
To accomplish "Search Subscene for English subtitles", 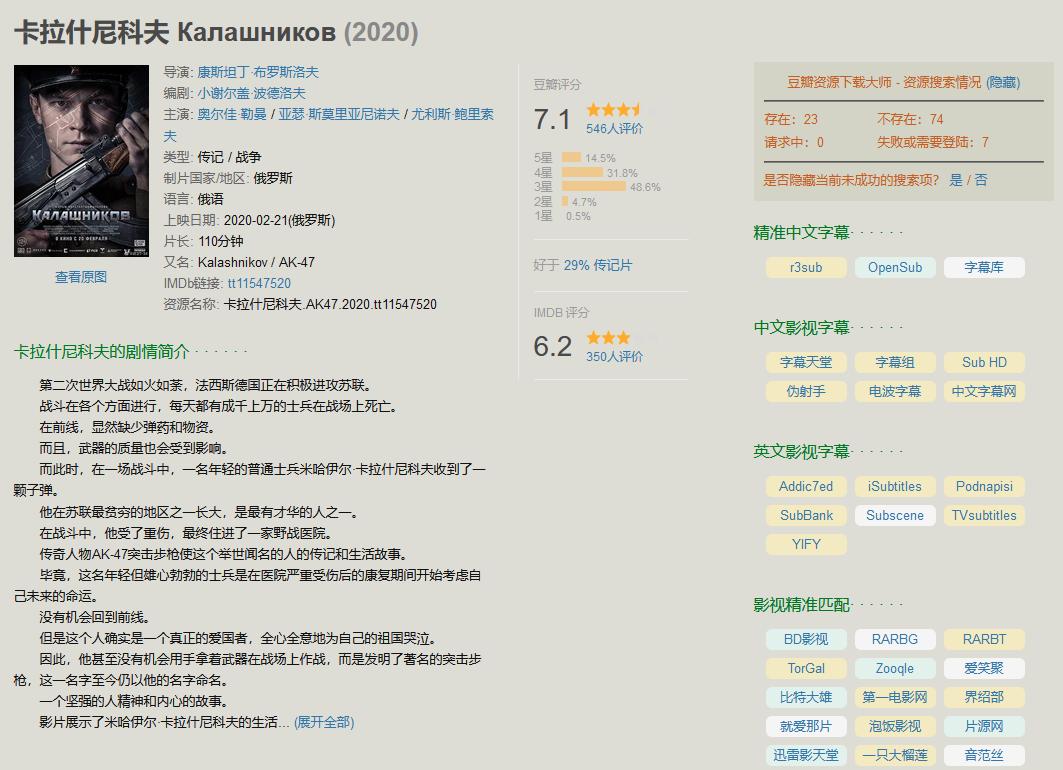I will [x=895, y=515].
